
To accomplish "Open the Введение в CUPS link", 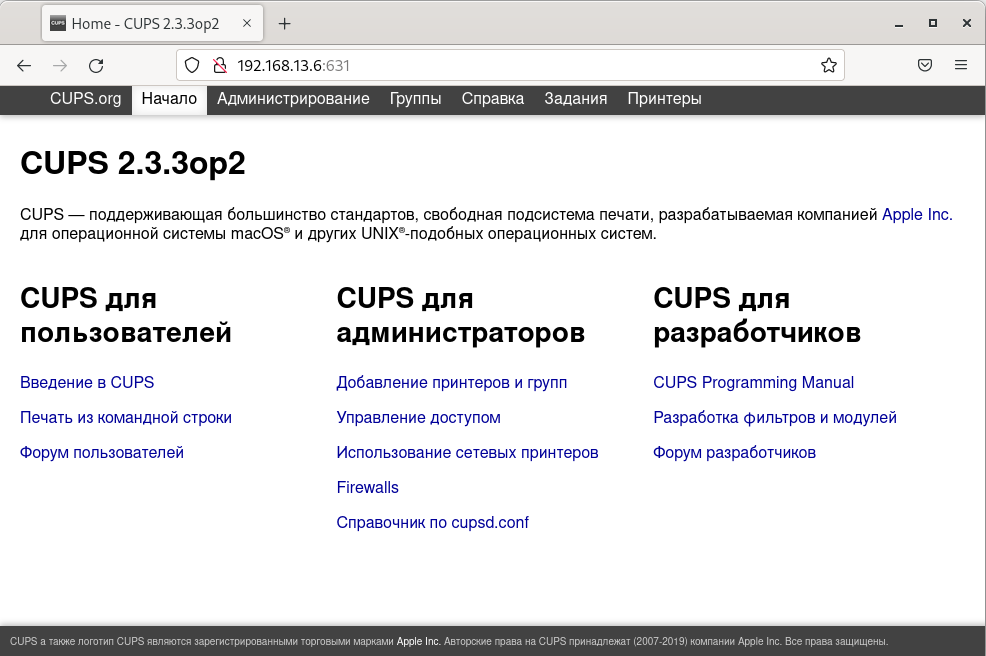I will tap(87, 382).
